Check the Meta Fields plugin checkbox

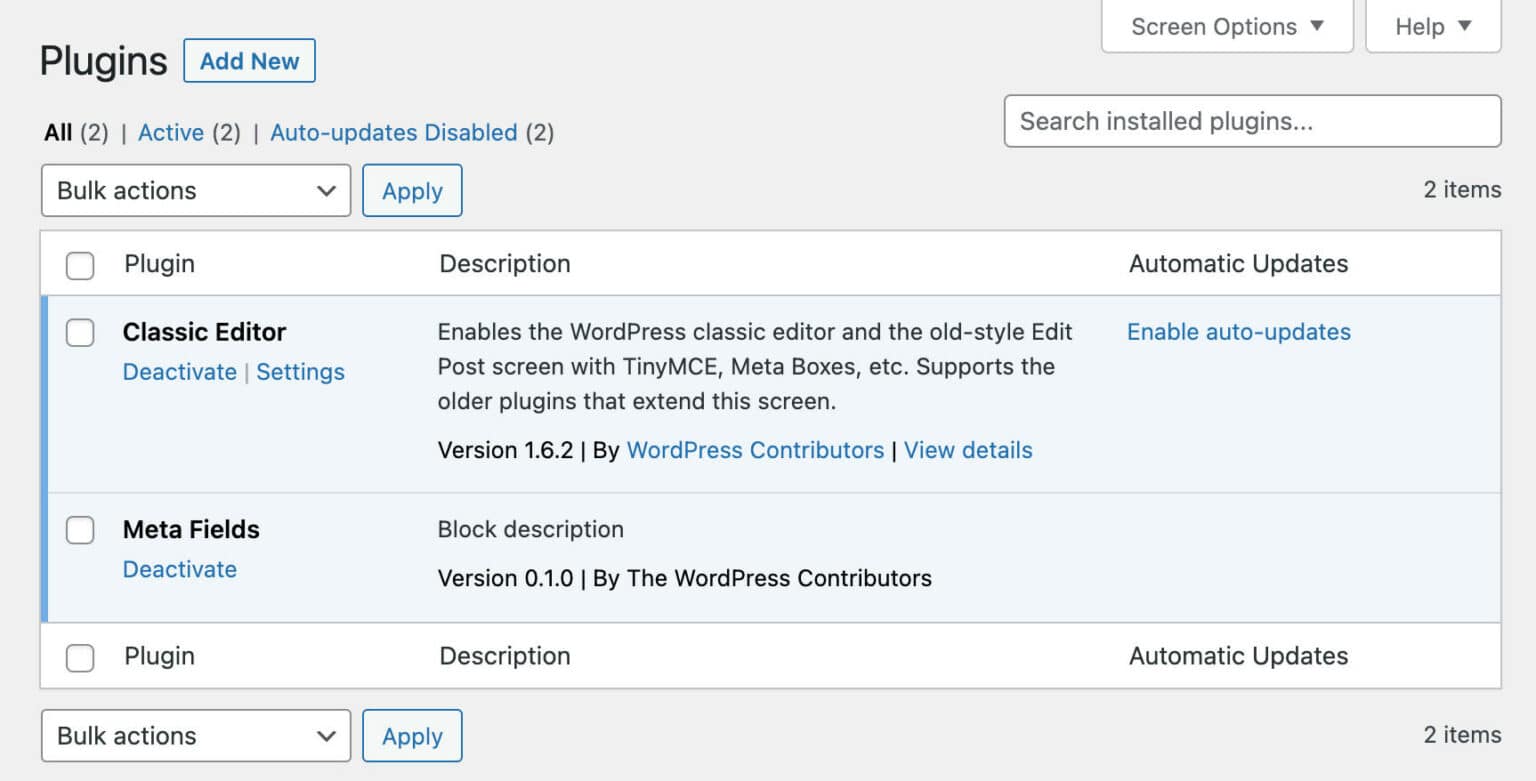[80, 530]
